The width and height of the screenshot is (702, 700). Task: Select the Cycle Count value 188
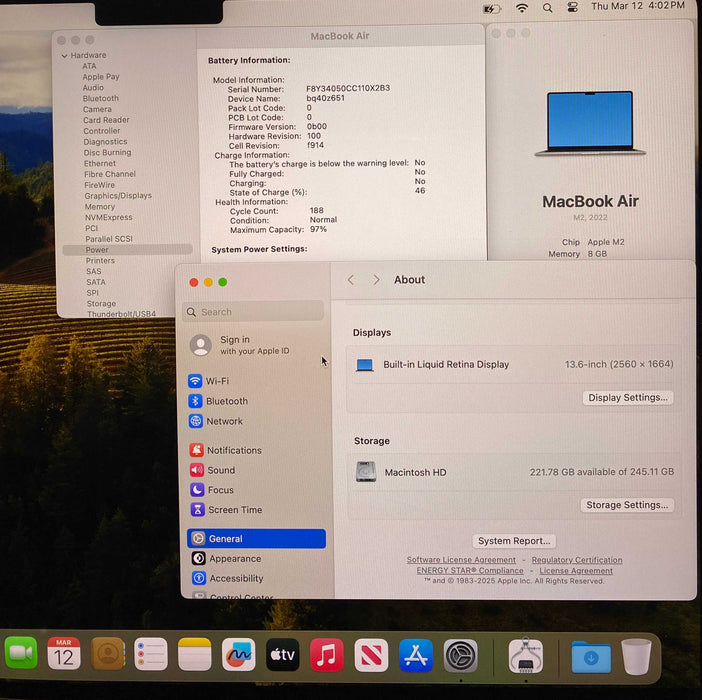(x=317, y=210)
